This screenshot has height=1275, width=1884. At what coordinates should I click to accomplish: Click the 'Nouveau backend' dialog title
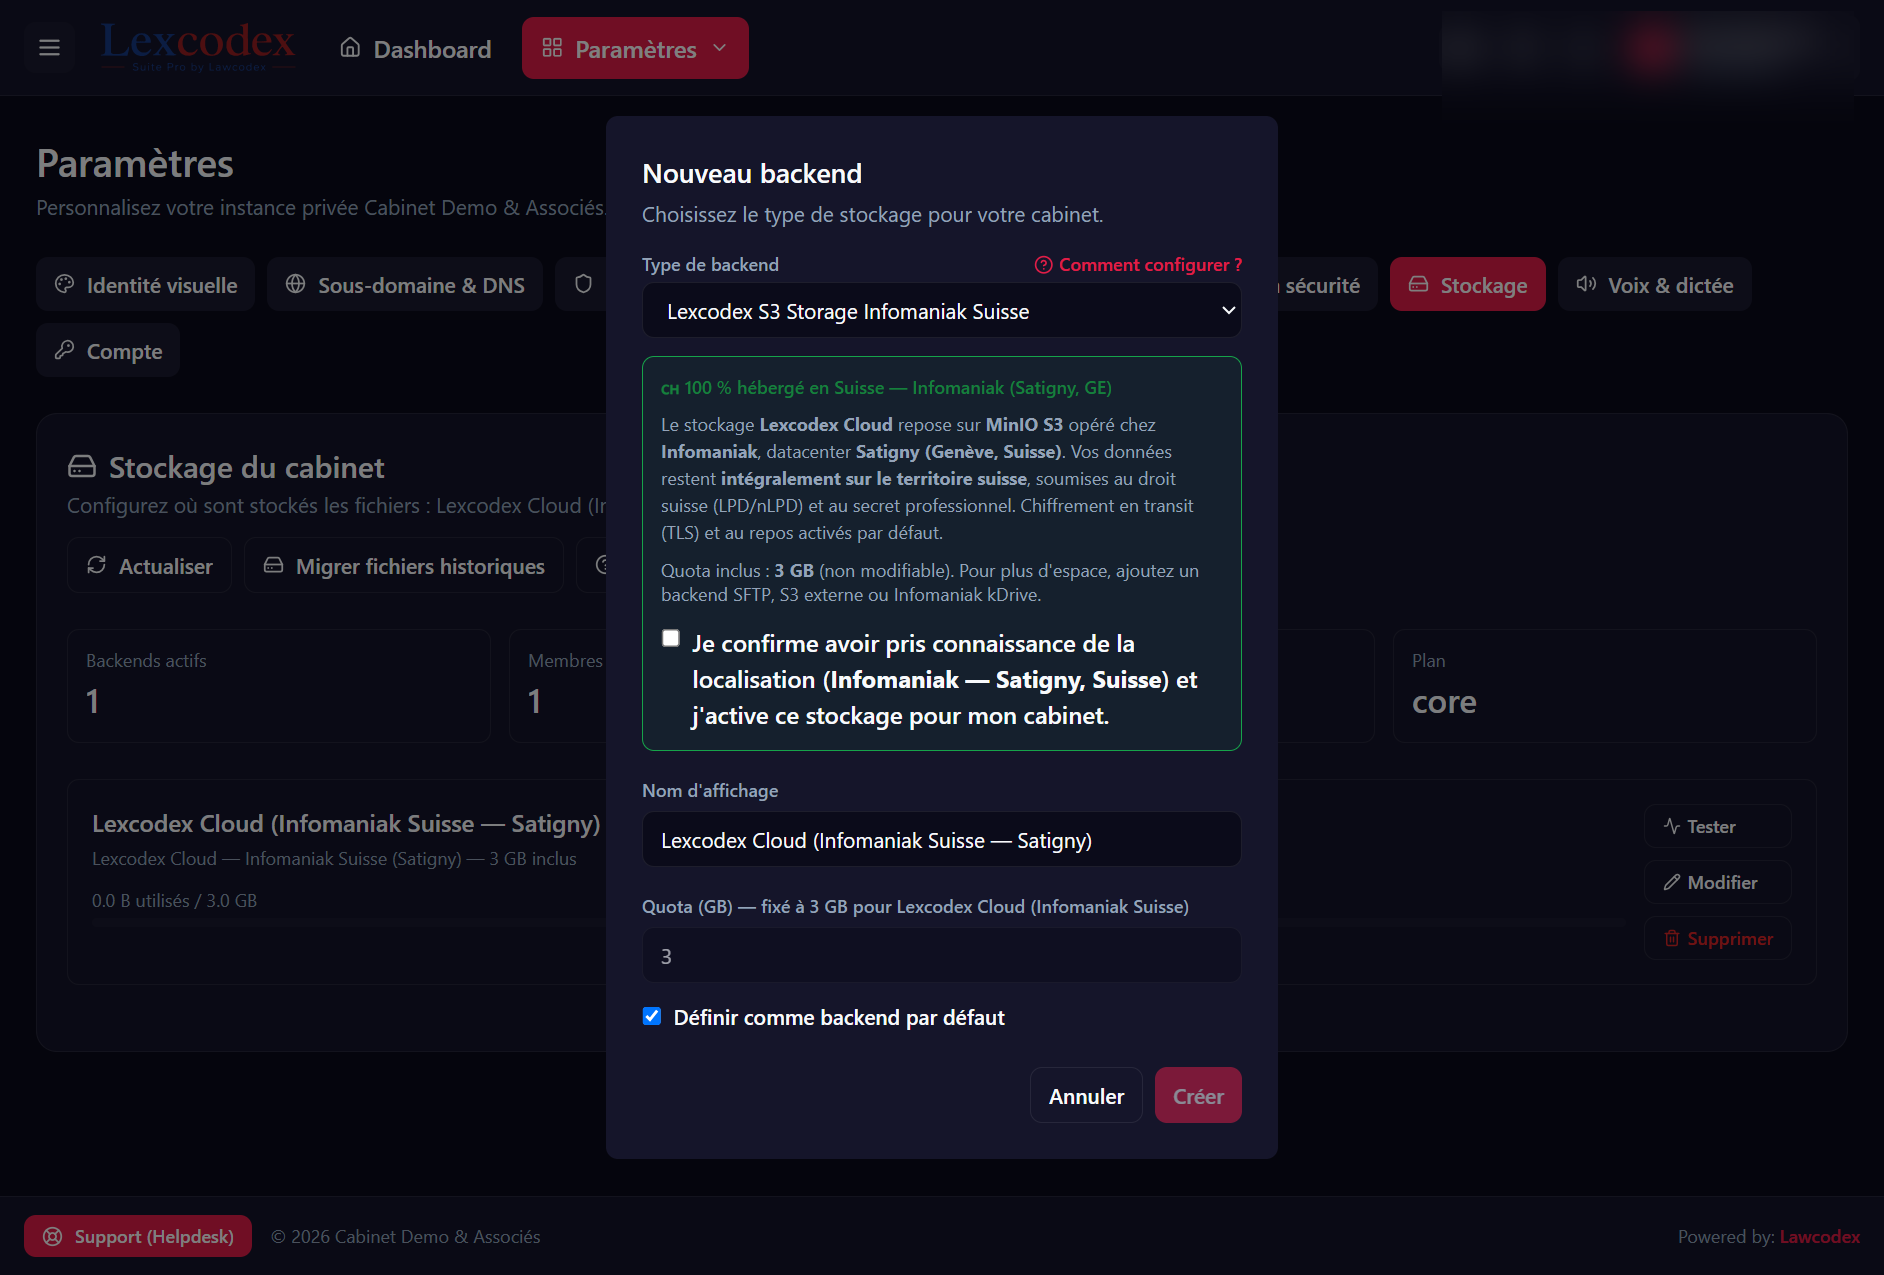(752, 174)
